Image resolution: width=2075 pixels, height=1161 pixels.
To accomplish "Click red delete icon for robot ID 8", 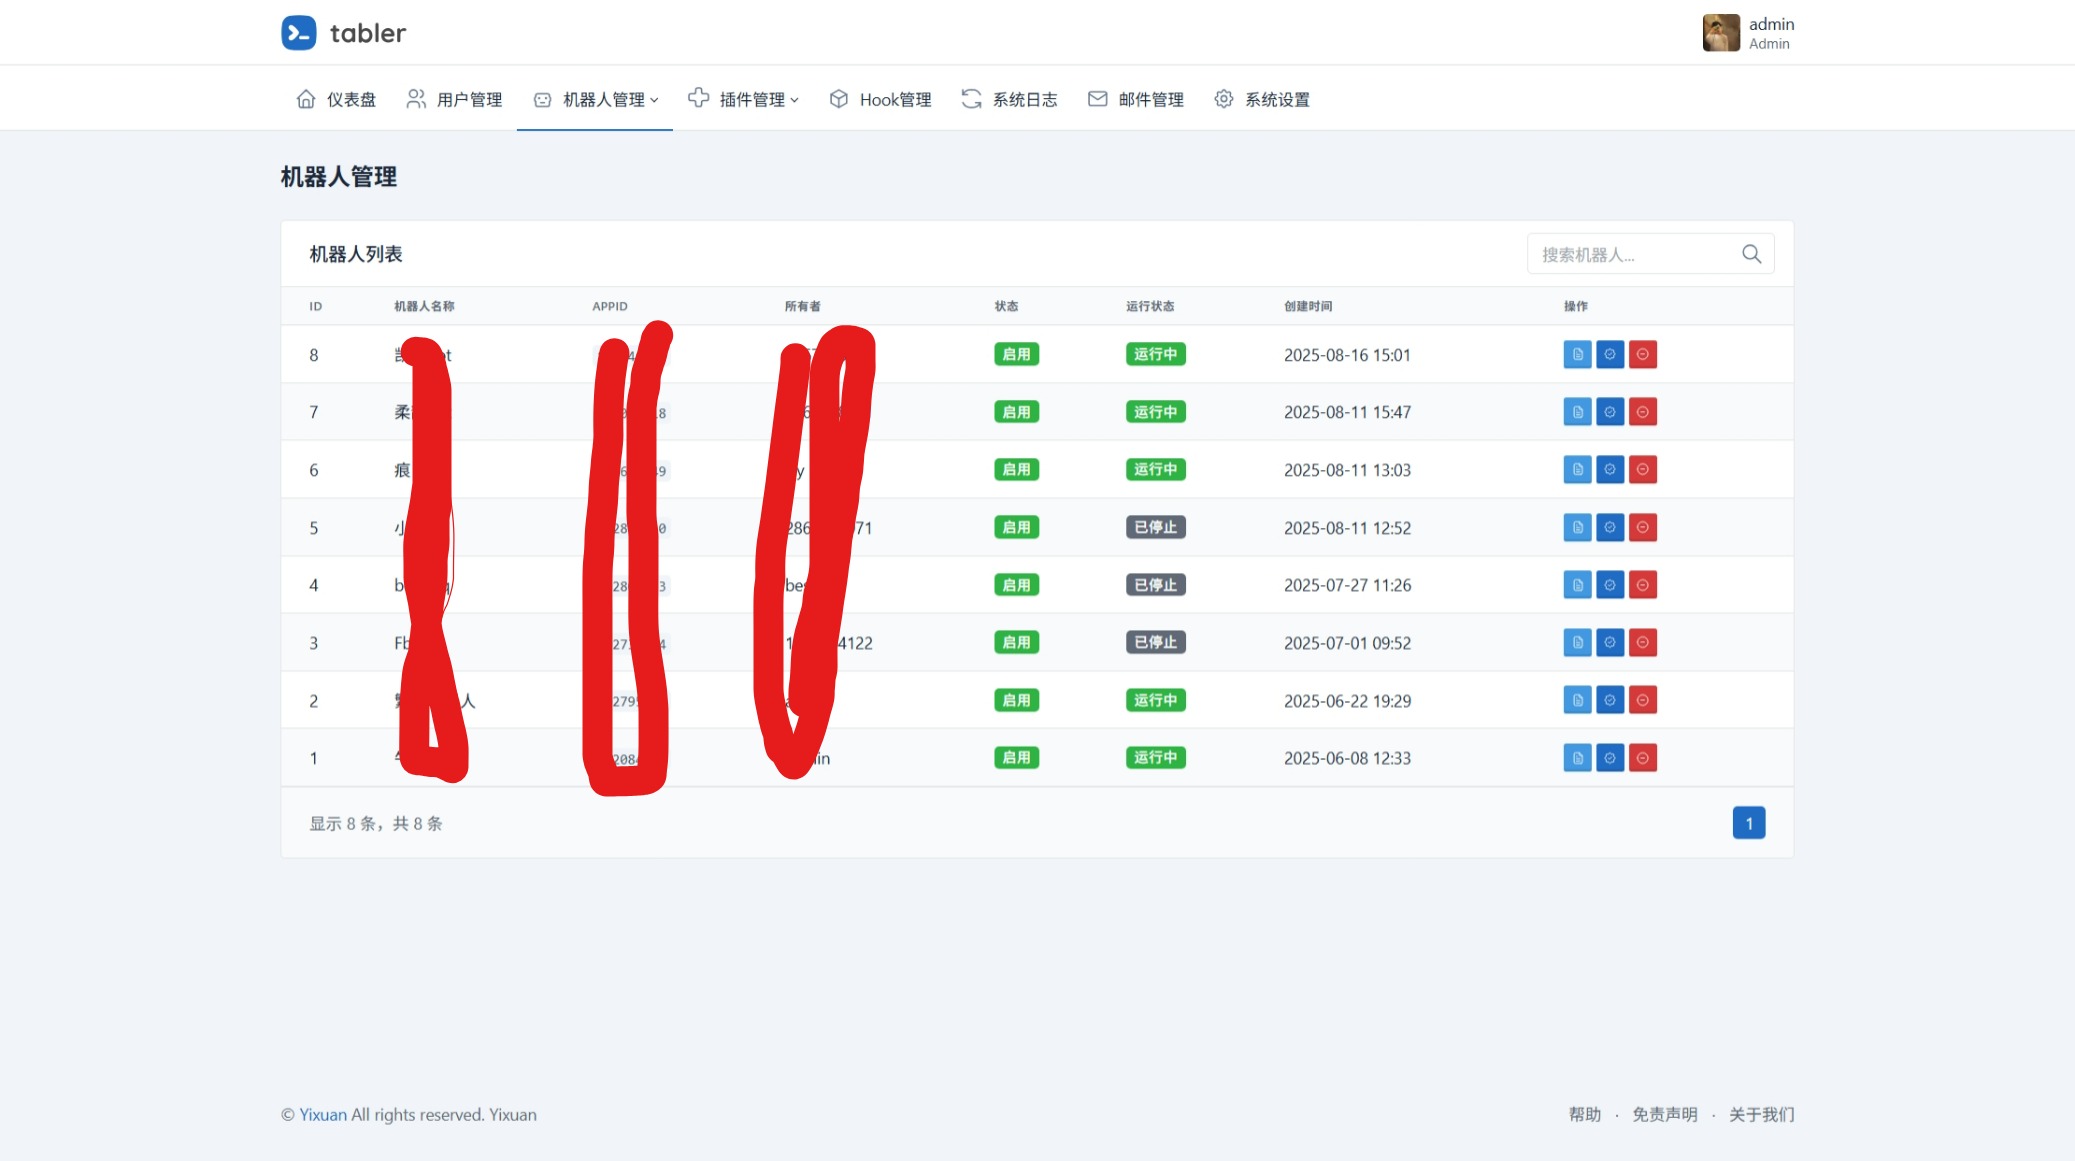I will point(1643,354).
